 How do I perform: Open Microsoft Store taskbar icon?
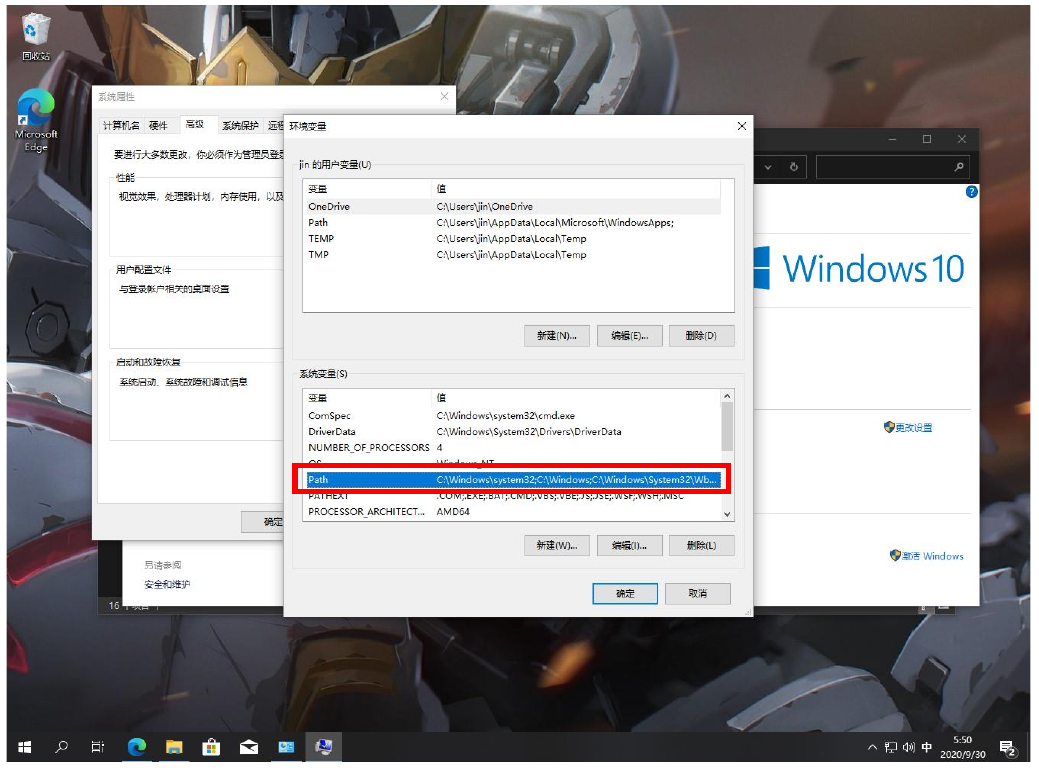click(211, 747)
